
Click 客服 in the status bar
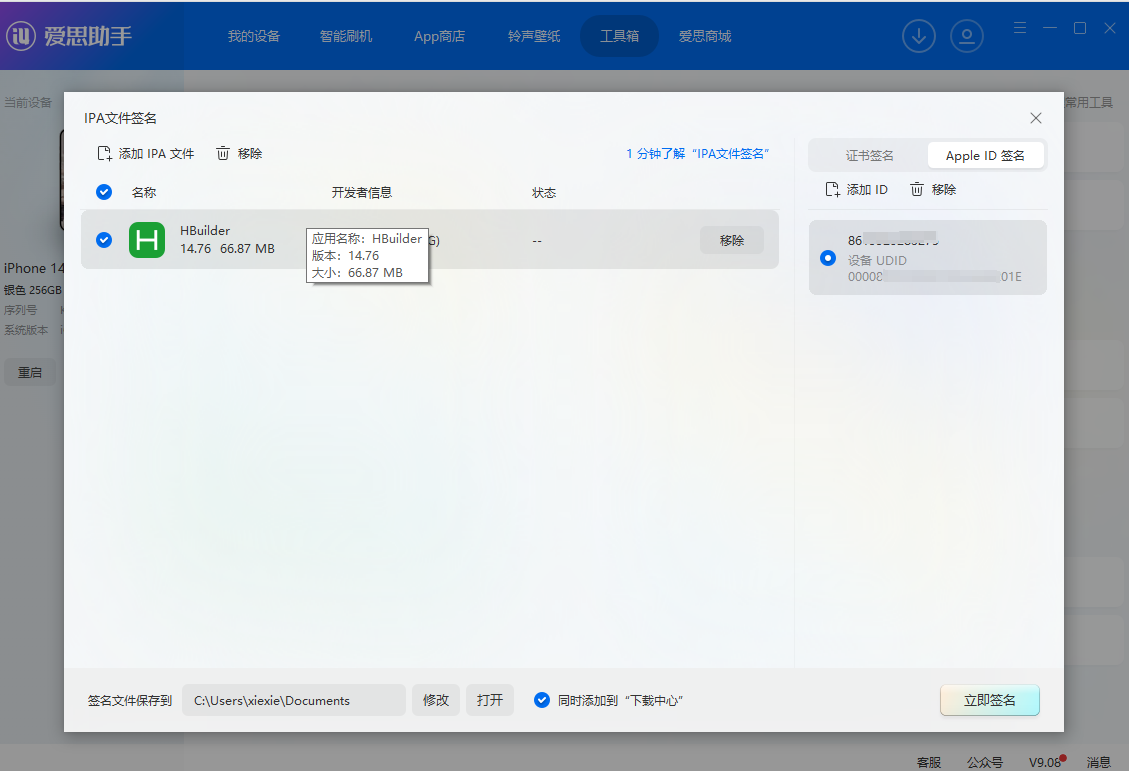(929, 762)
